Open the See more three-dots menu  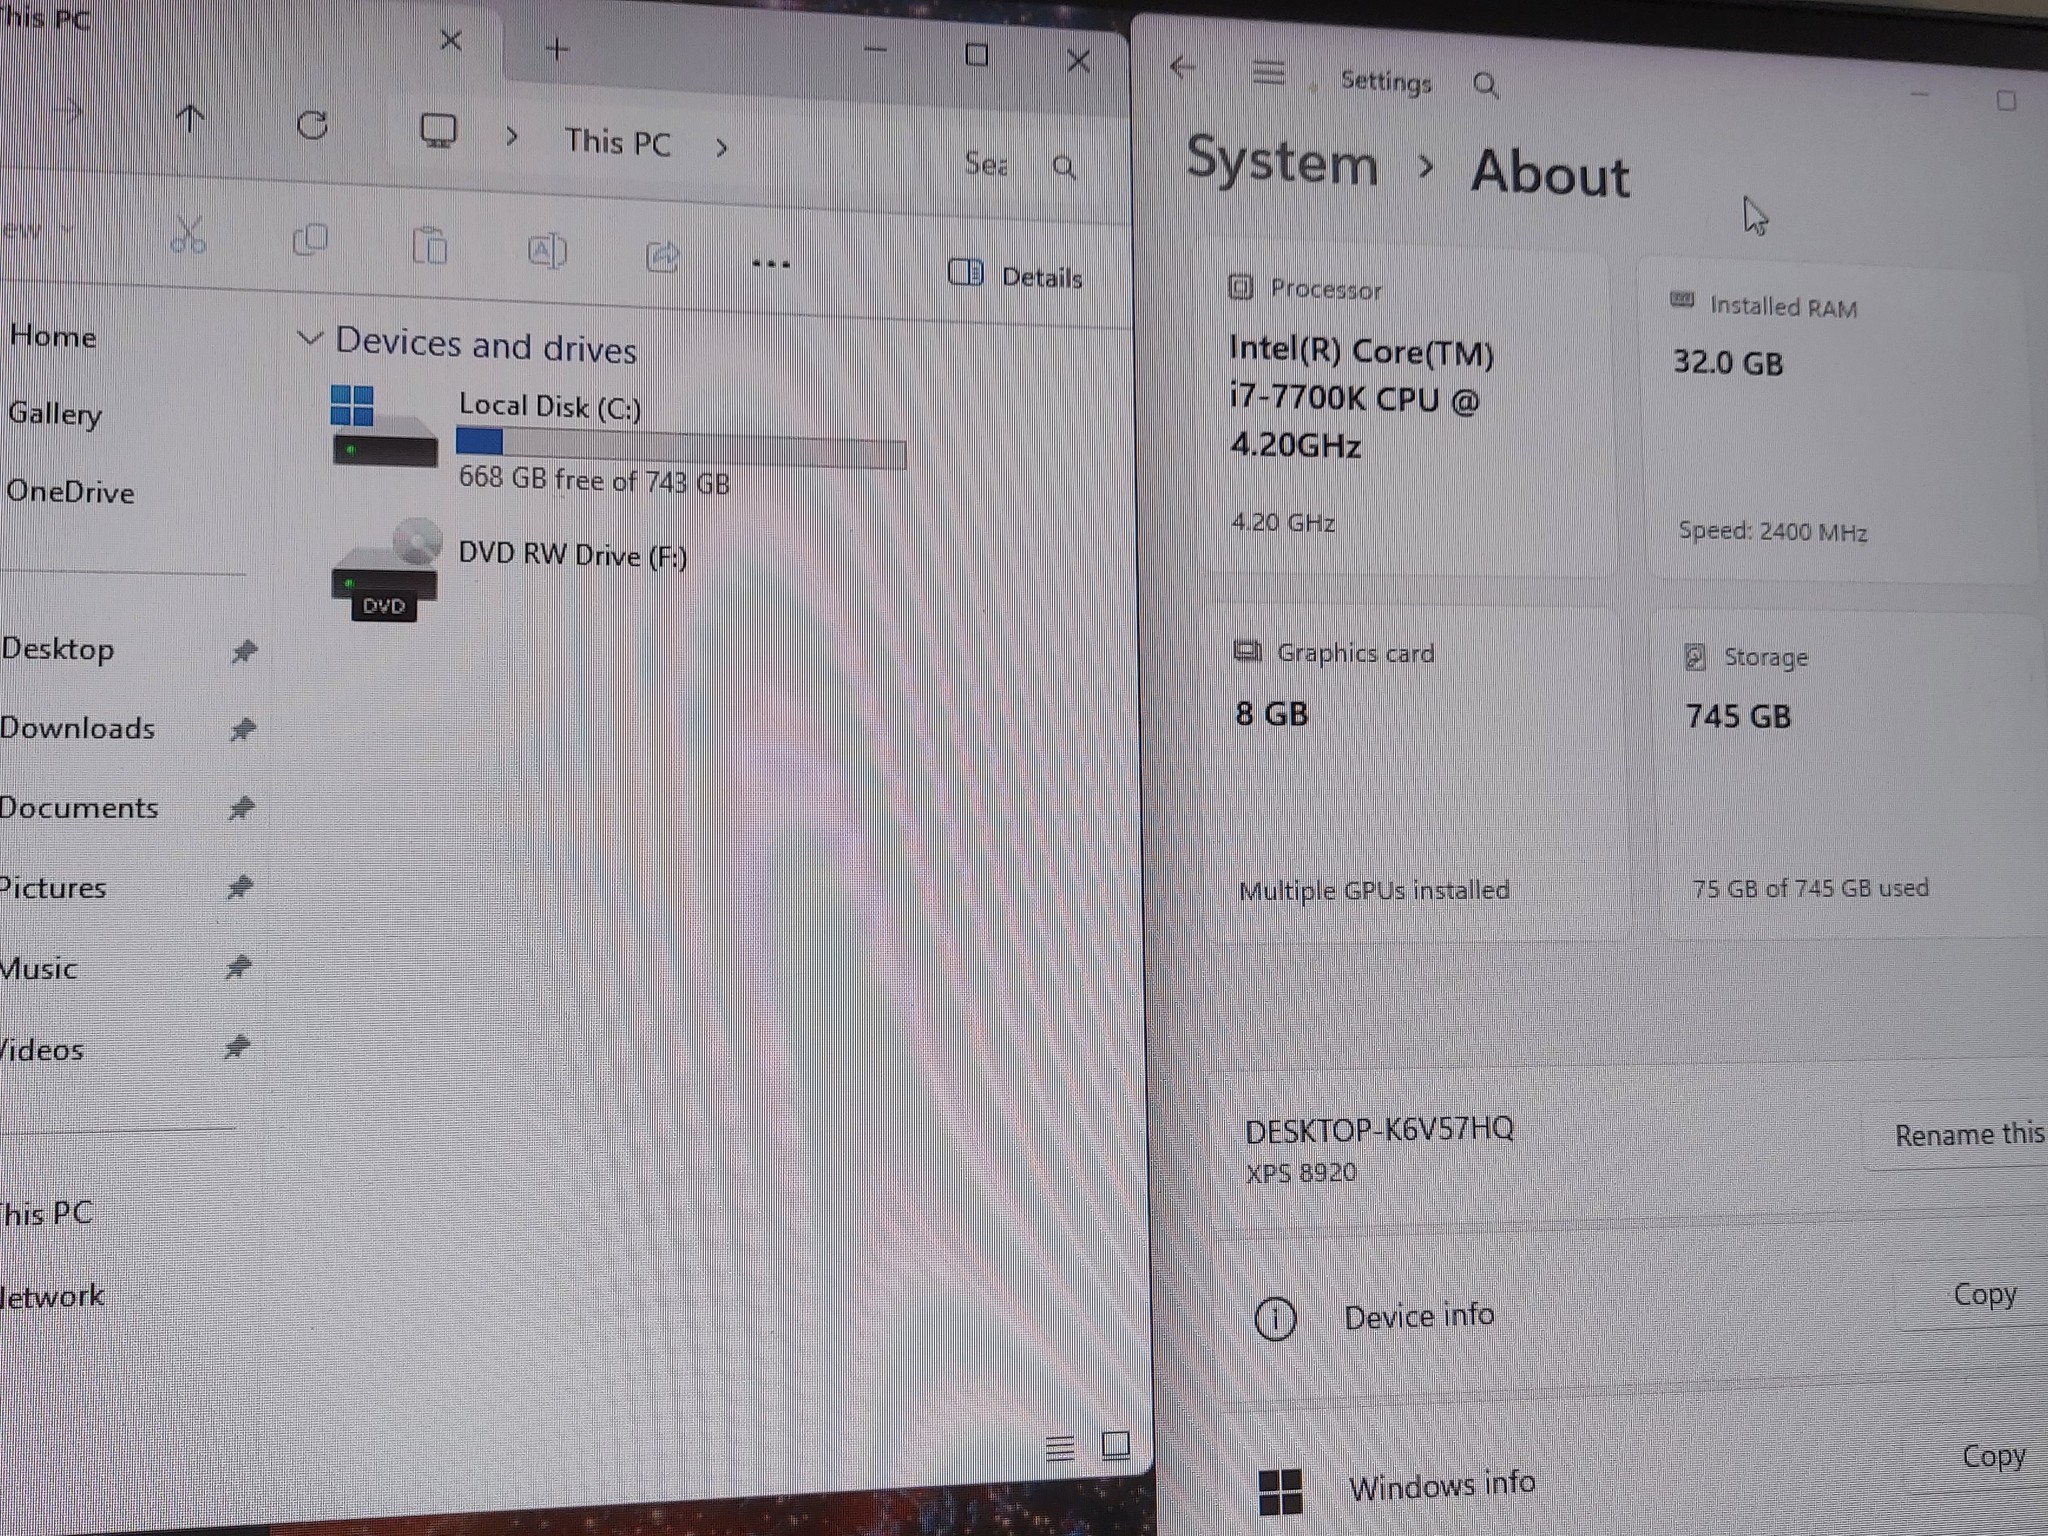pyautogui.click(x=771, y=264)
